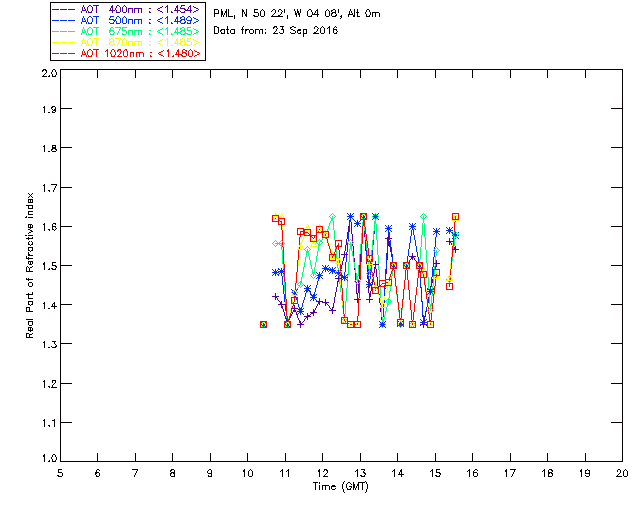Click the y-axis tick label 1.4
Screen dimensions: 640x512
pos(49,305)
